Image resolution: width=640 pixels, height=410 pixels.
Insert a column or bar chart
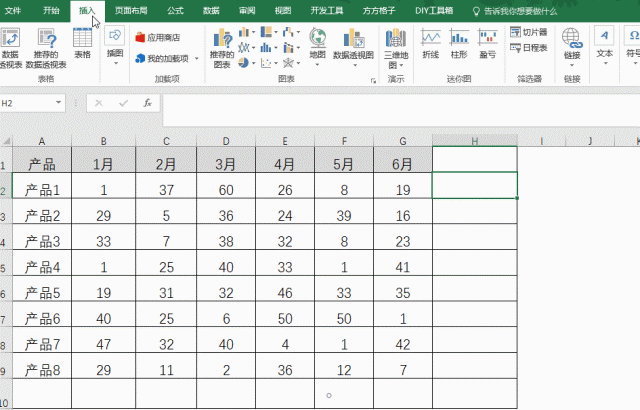pos(247,32)
